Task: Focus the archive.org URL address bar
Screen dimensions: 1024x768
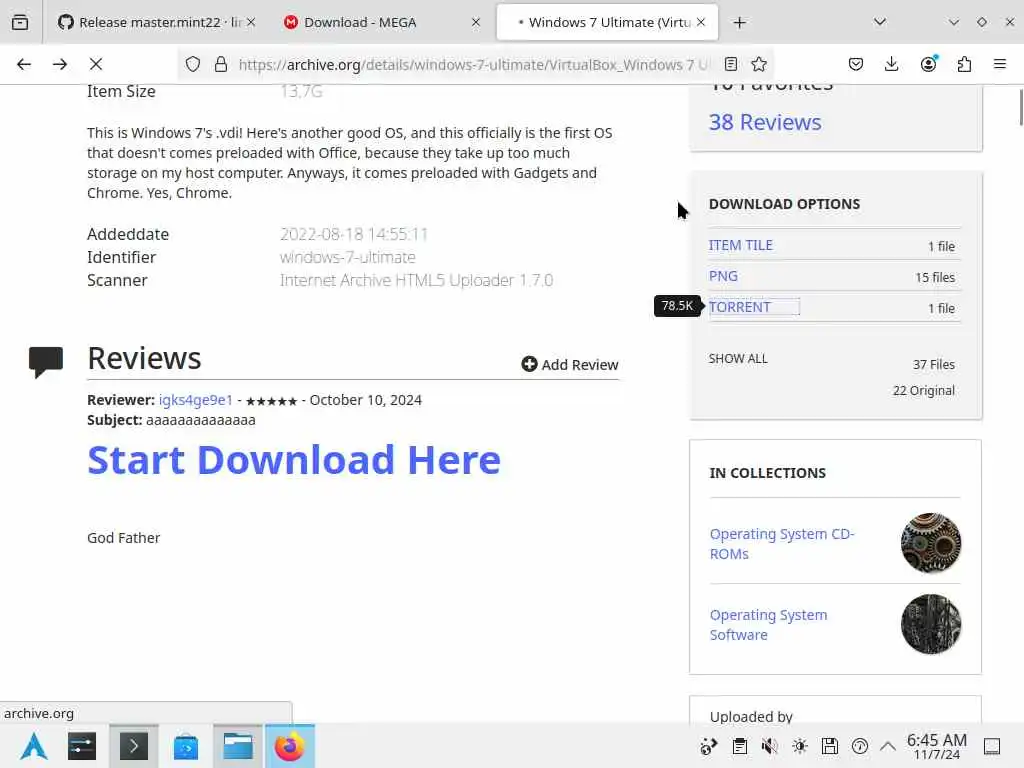Action: (473, 64)
